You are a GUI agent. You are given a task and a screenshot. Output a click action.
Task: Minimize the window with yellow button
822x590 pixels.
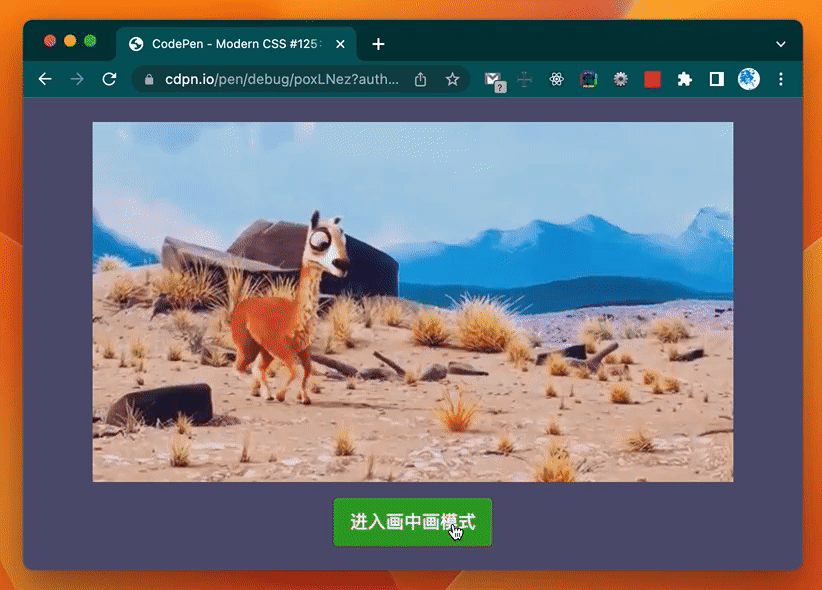70,41
